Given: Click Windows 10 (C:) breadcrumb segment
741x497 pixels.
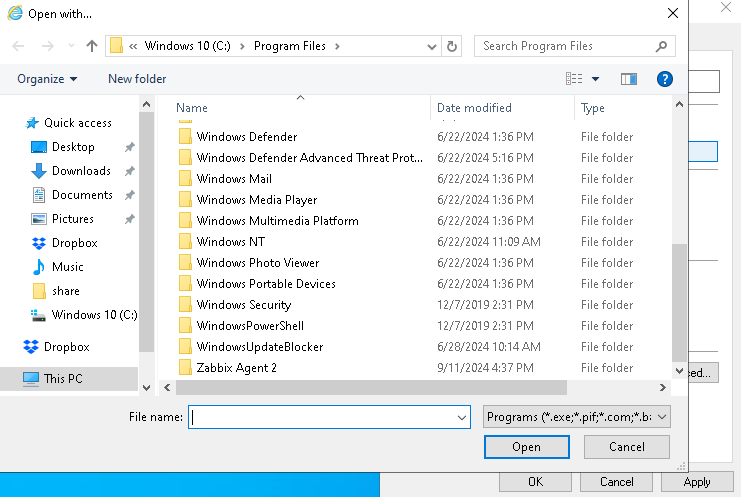Looking at the screenshot, I should [x=187, y=46].
